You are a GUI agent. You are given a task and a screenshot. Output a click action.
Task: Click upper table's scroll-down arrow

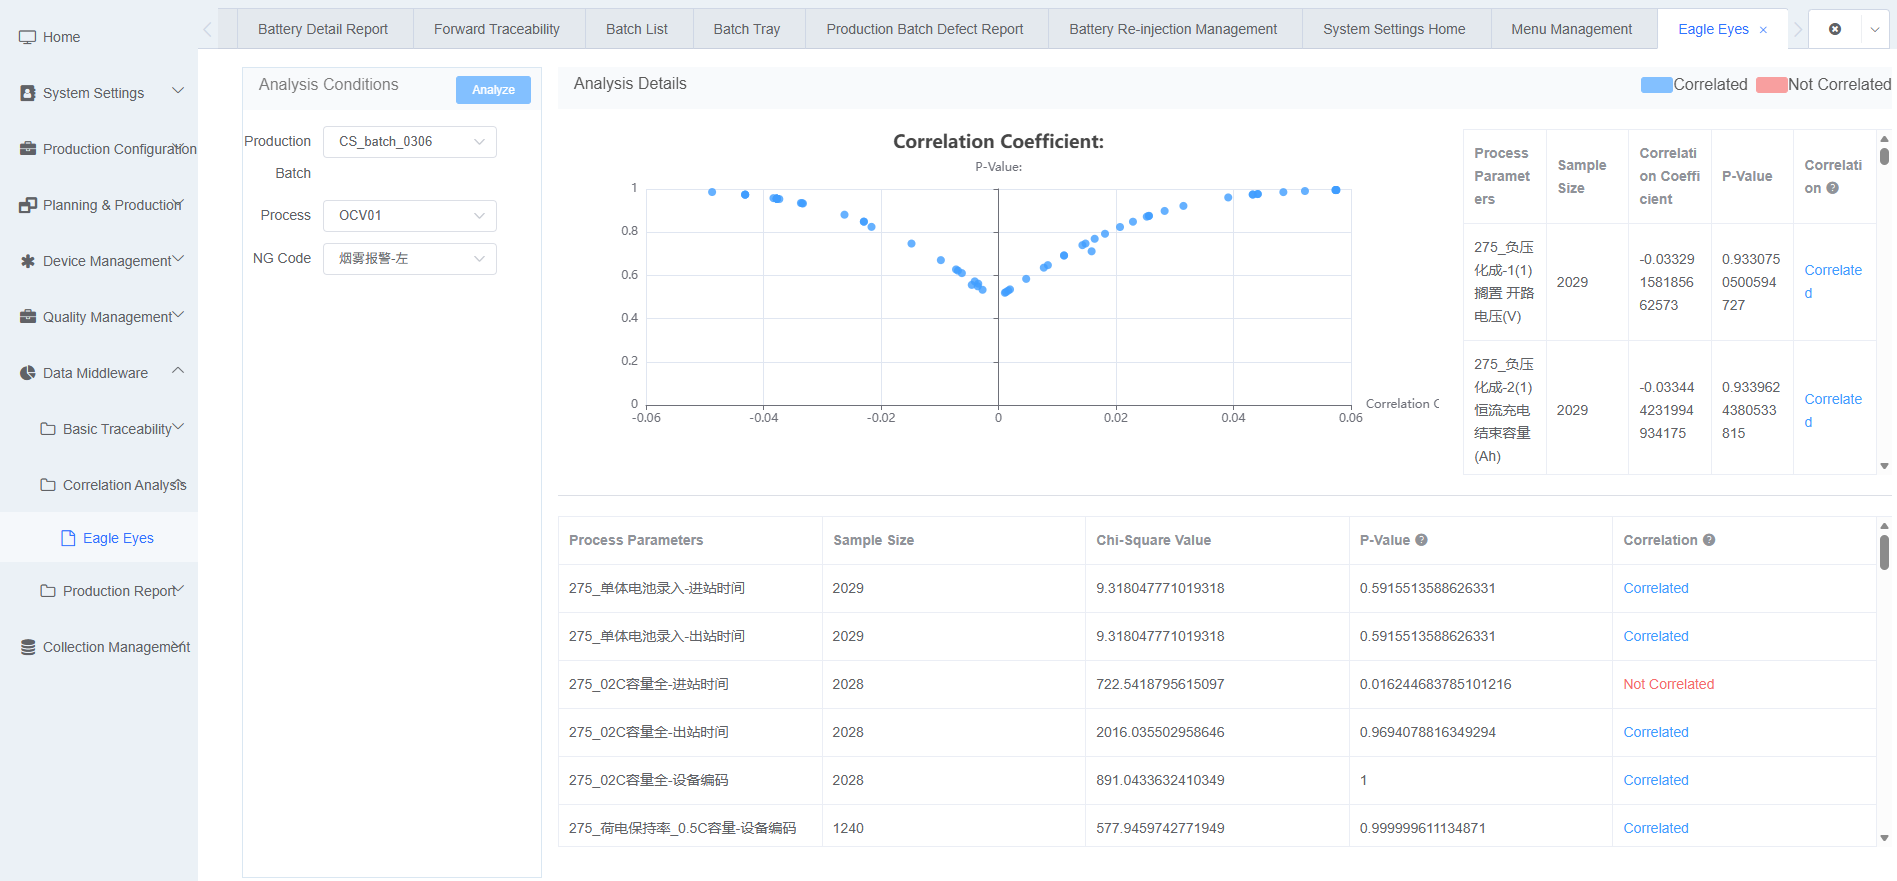(x=1884, y=466)
